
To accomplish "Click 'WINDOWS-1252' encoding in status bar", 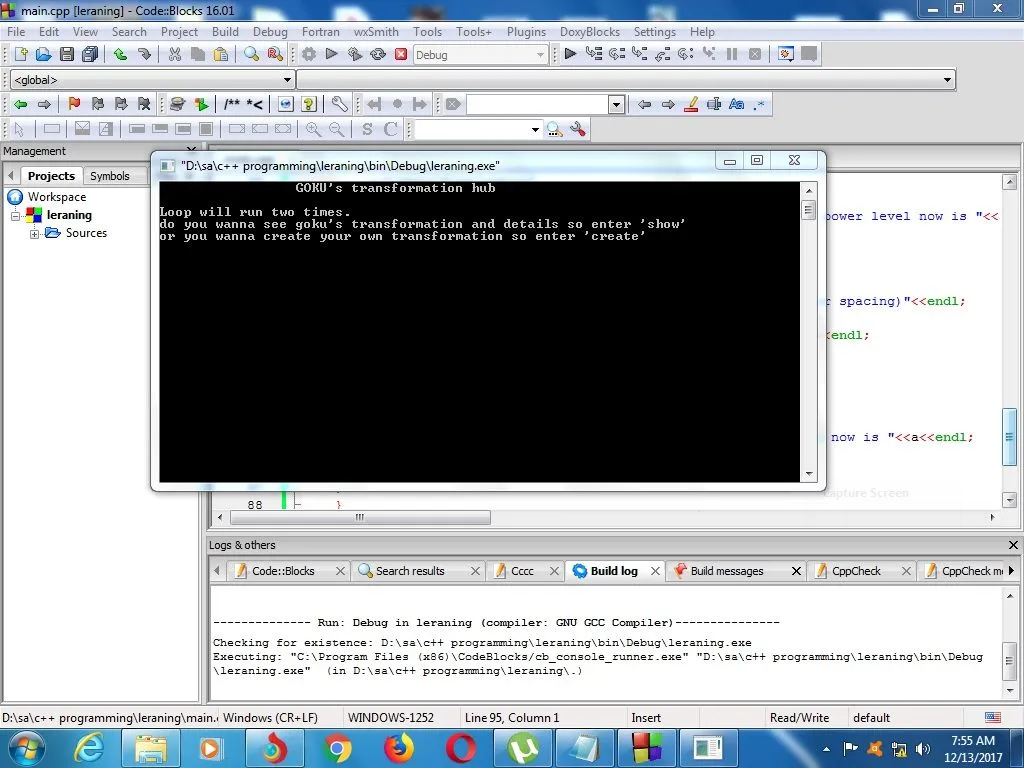I will coord(391,718).
